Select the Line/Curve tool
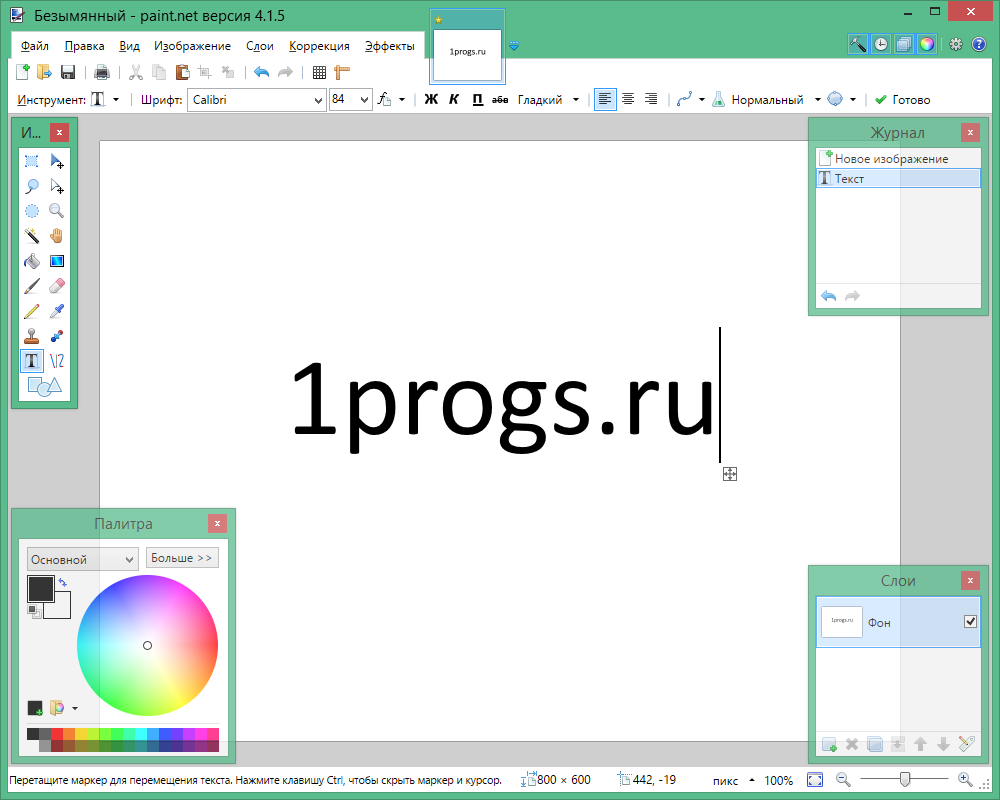The image size is (1000, 800). [57, 360]
